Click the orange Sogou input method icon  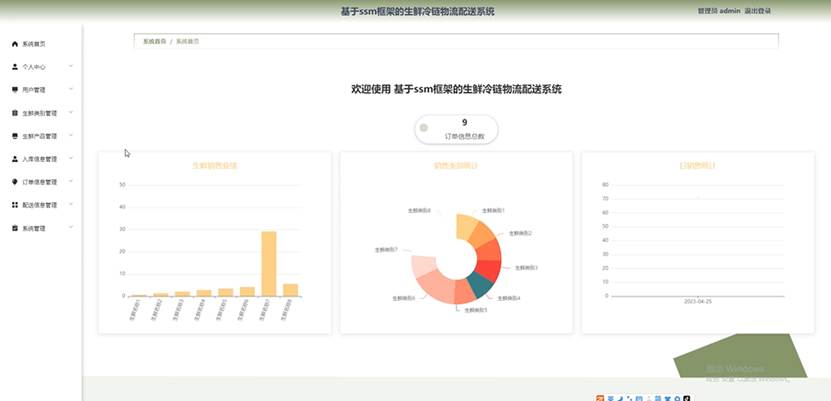[x=599, y=398]
